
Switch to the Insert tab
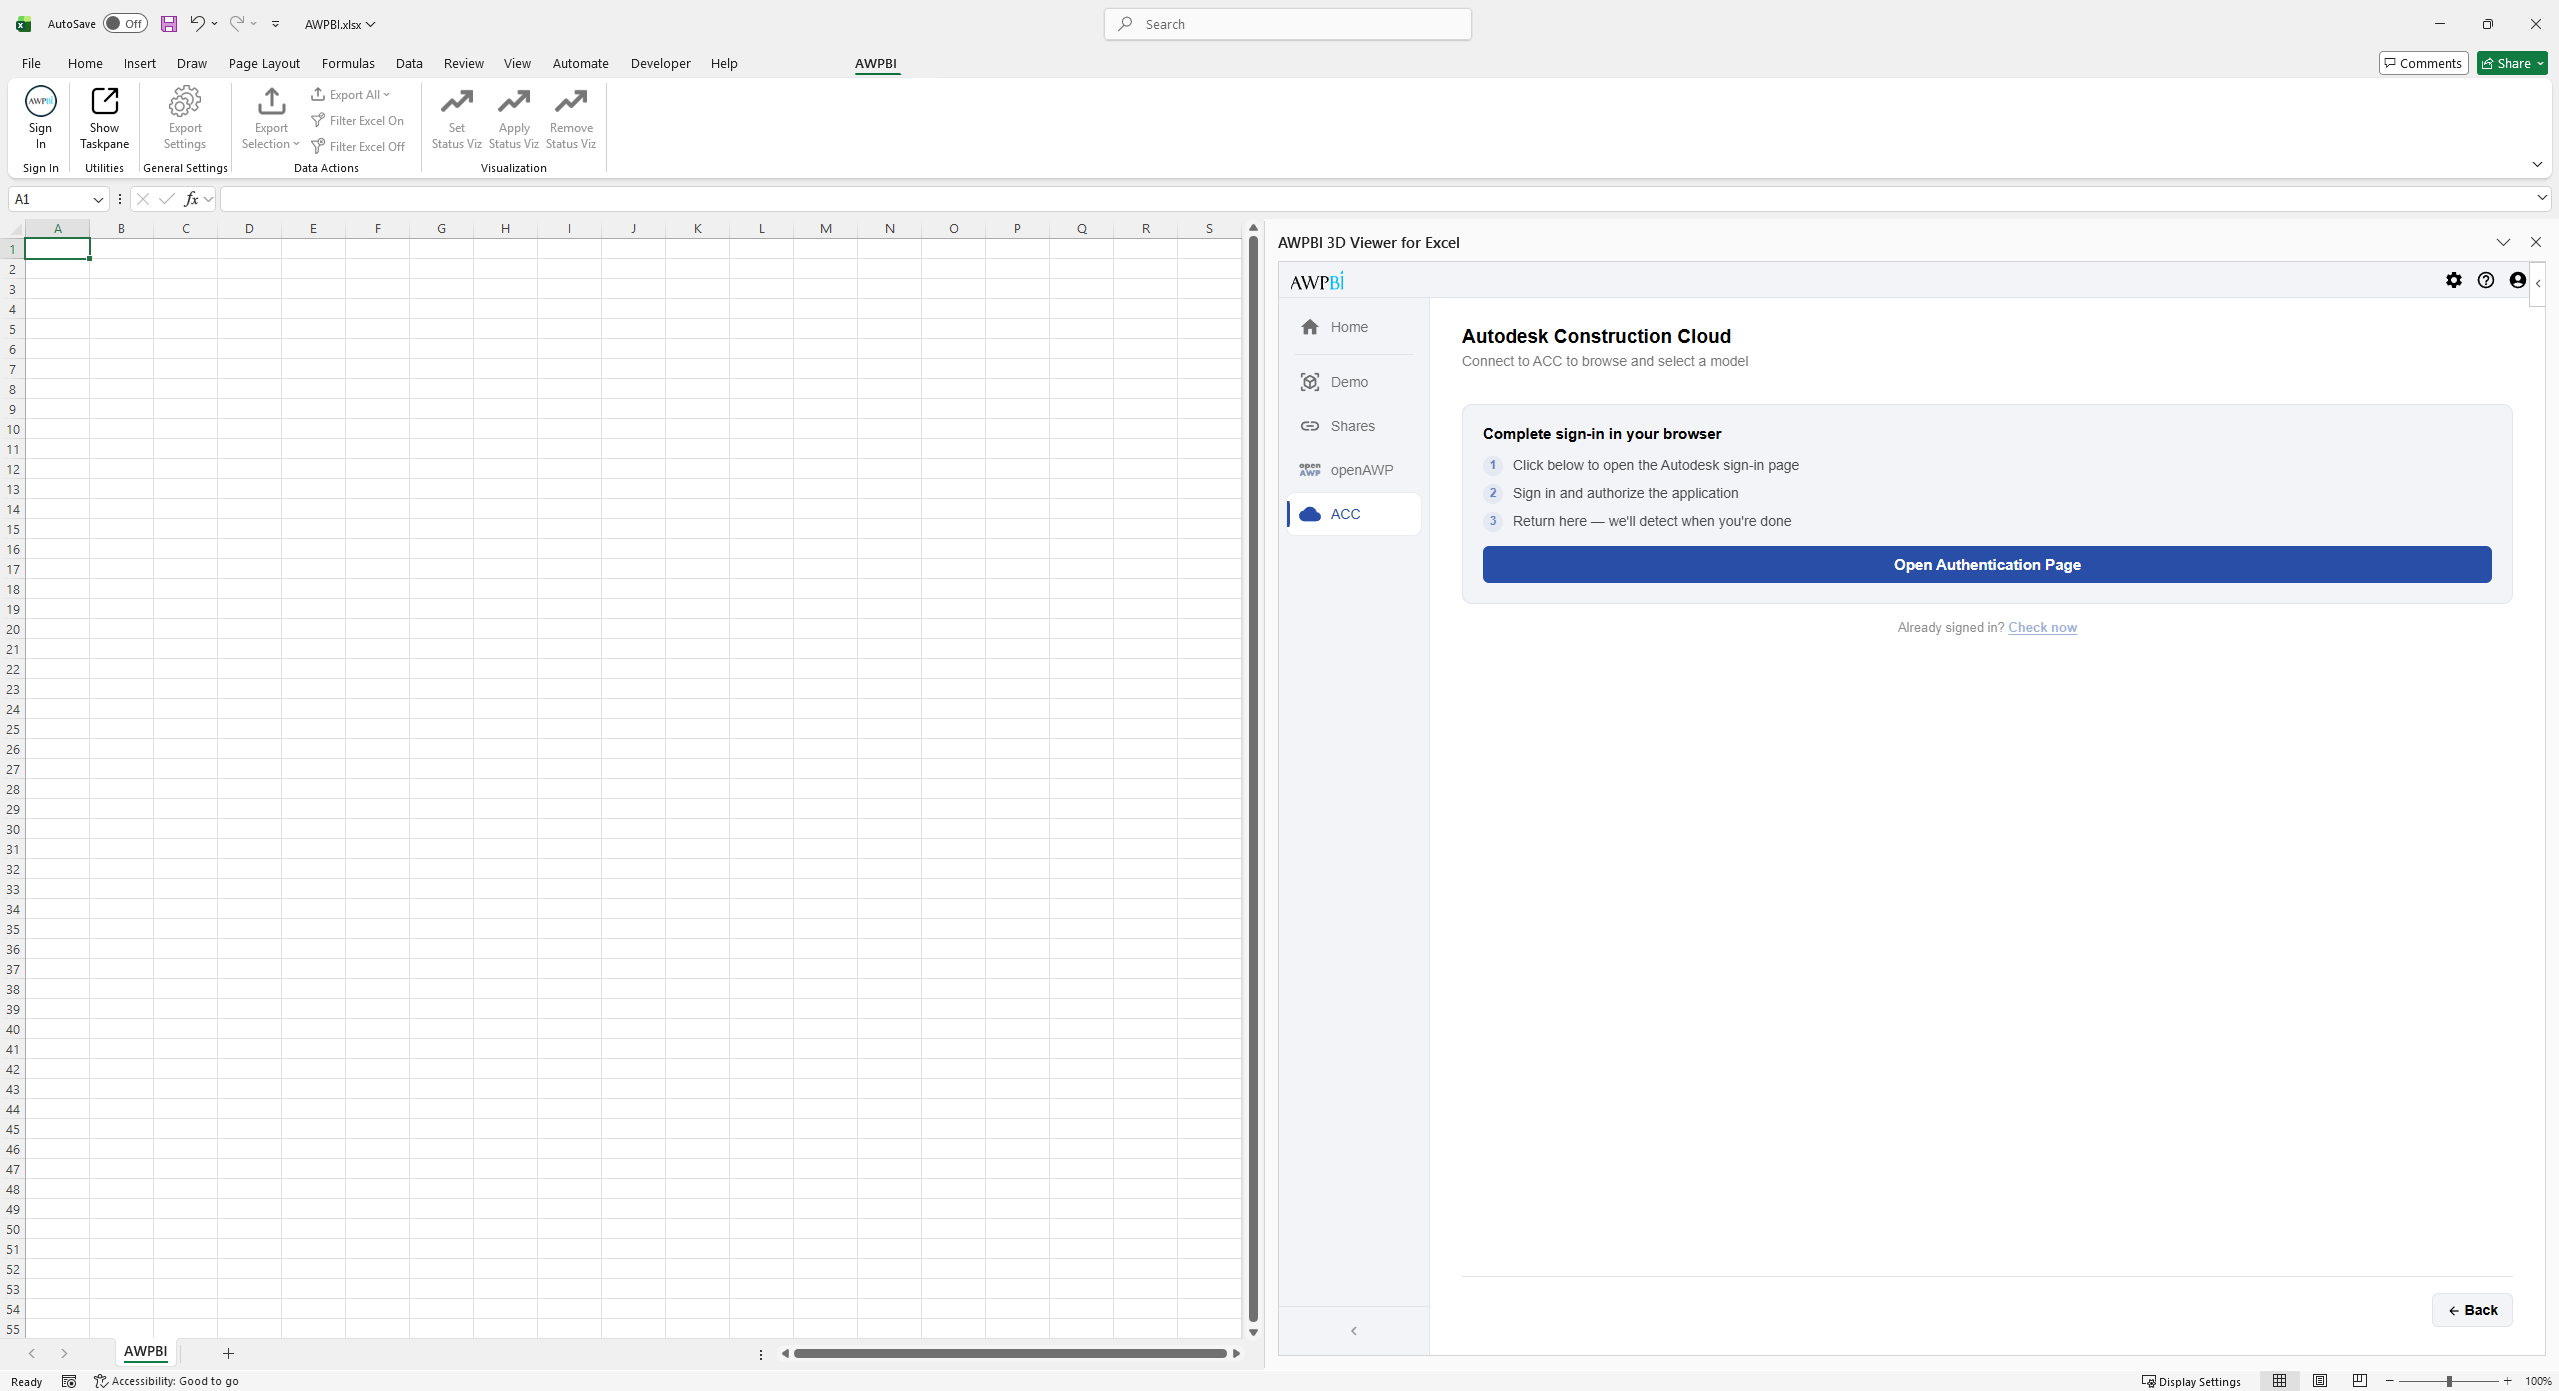pos(140,63)
